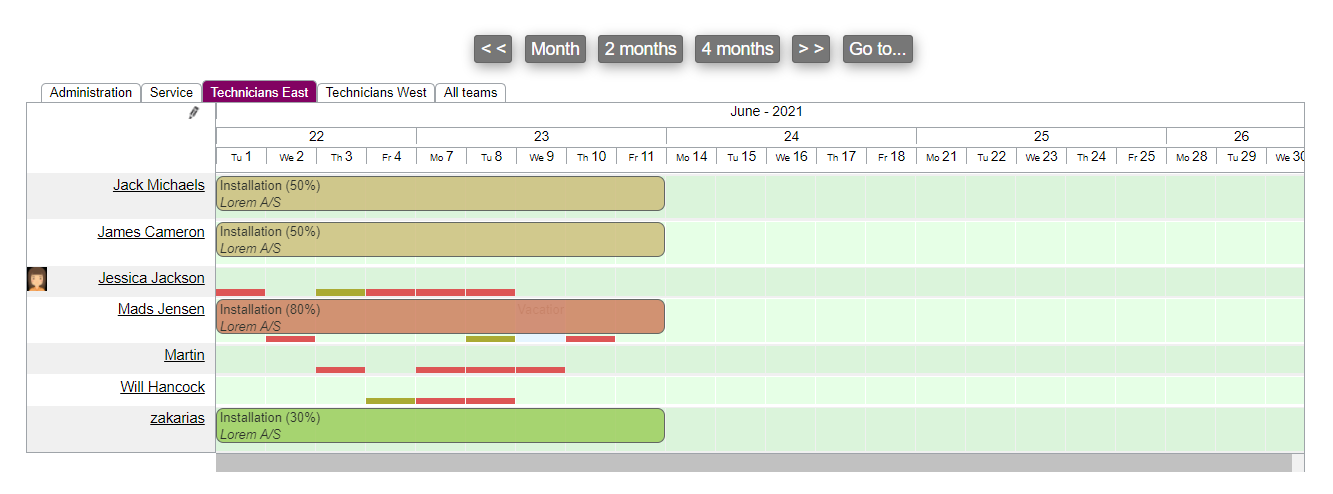Open the Service tab
The height and width of the screenshot is (494, 1333).
(x=171, y=92)
